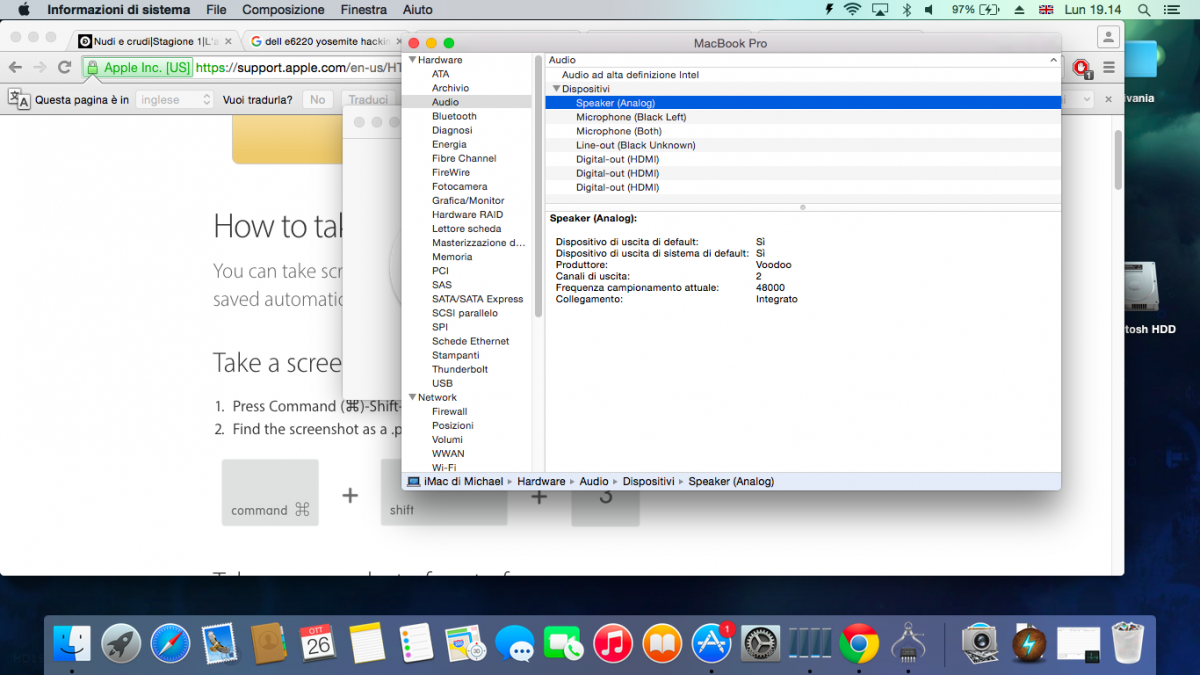Go back in Chrome
The image size is (1200, 675).
[x=15, y=68]
